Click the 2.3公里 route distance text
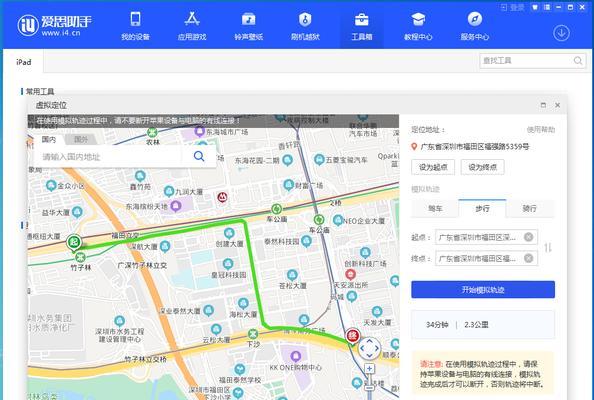594x400 pixels. pyautogui.click(x=476, y=325)
